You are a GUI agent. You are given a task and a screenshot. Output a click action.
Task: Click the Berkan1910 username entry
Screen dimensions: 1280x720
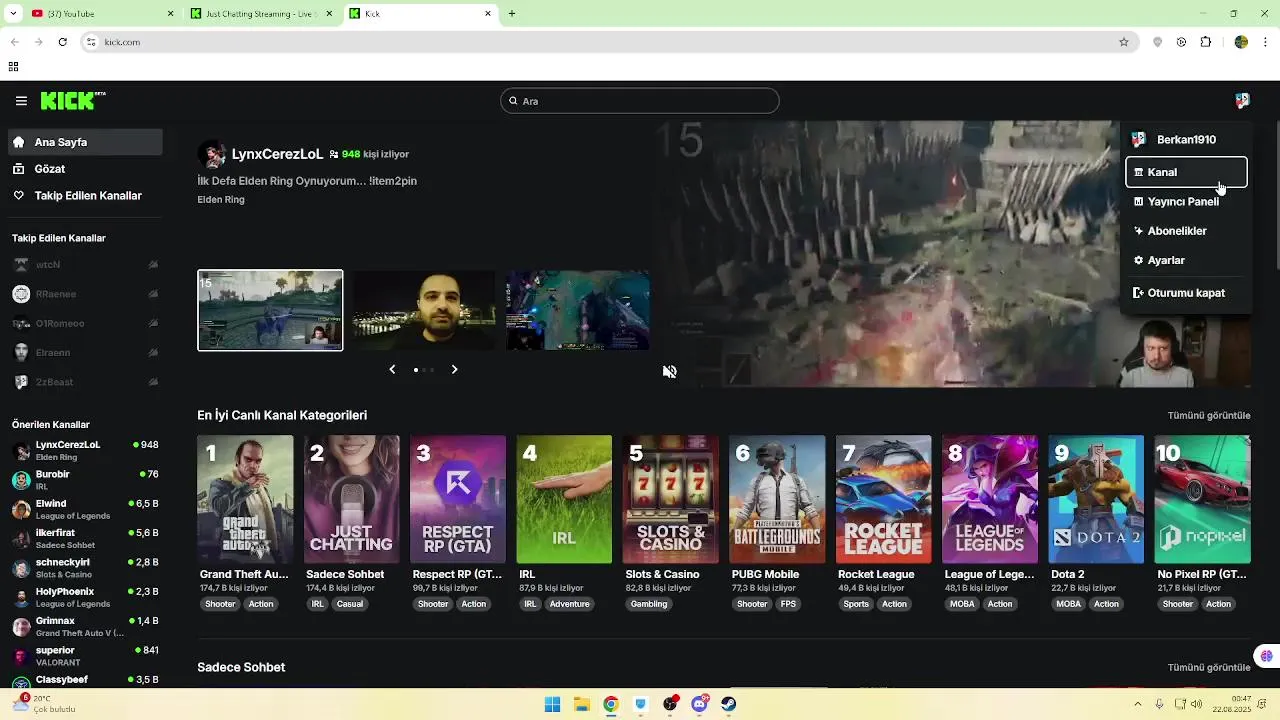[1186, 140]
